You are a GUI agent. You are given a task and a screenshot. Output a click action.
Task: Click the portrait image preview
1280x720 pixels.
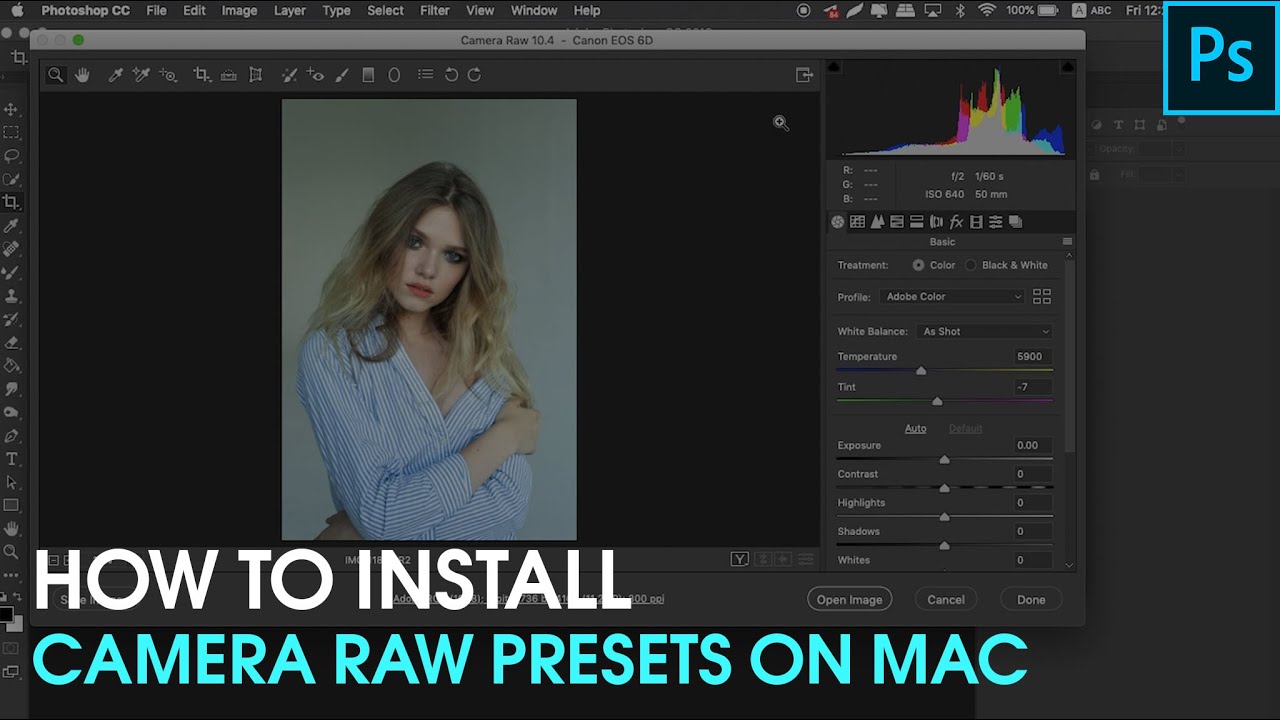click(x=429, y=319)
